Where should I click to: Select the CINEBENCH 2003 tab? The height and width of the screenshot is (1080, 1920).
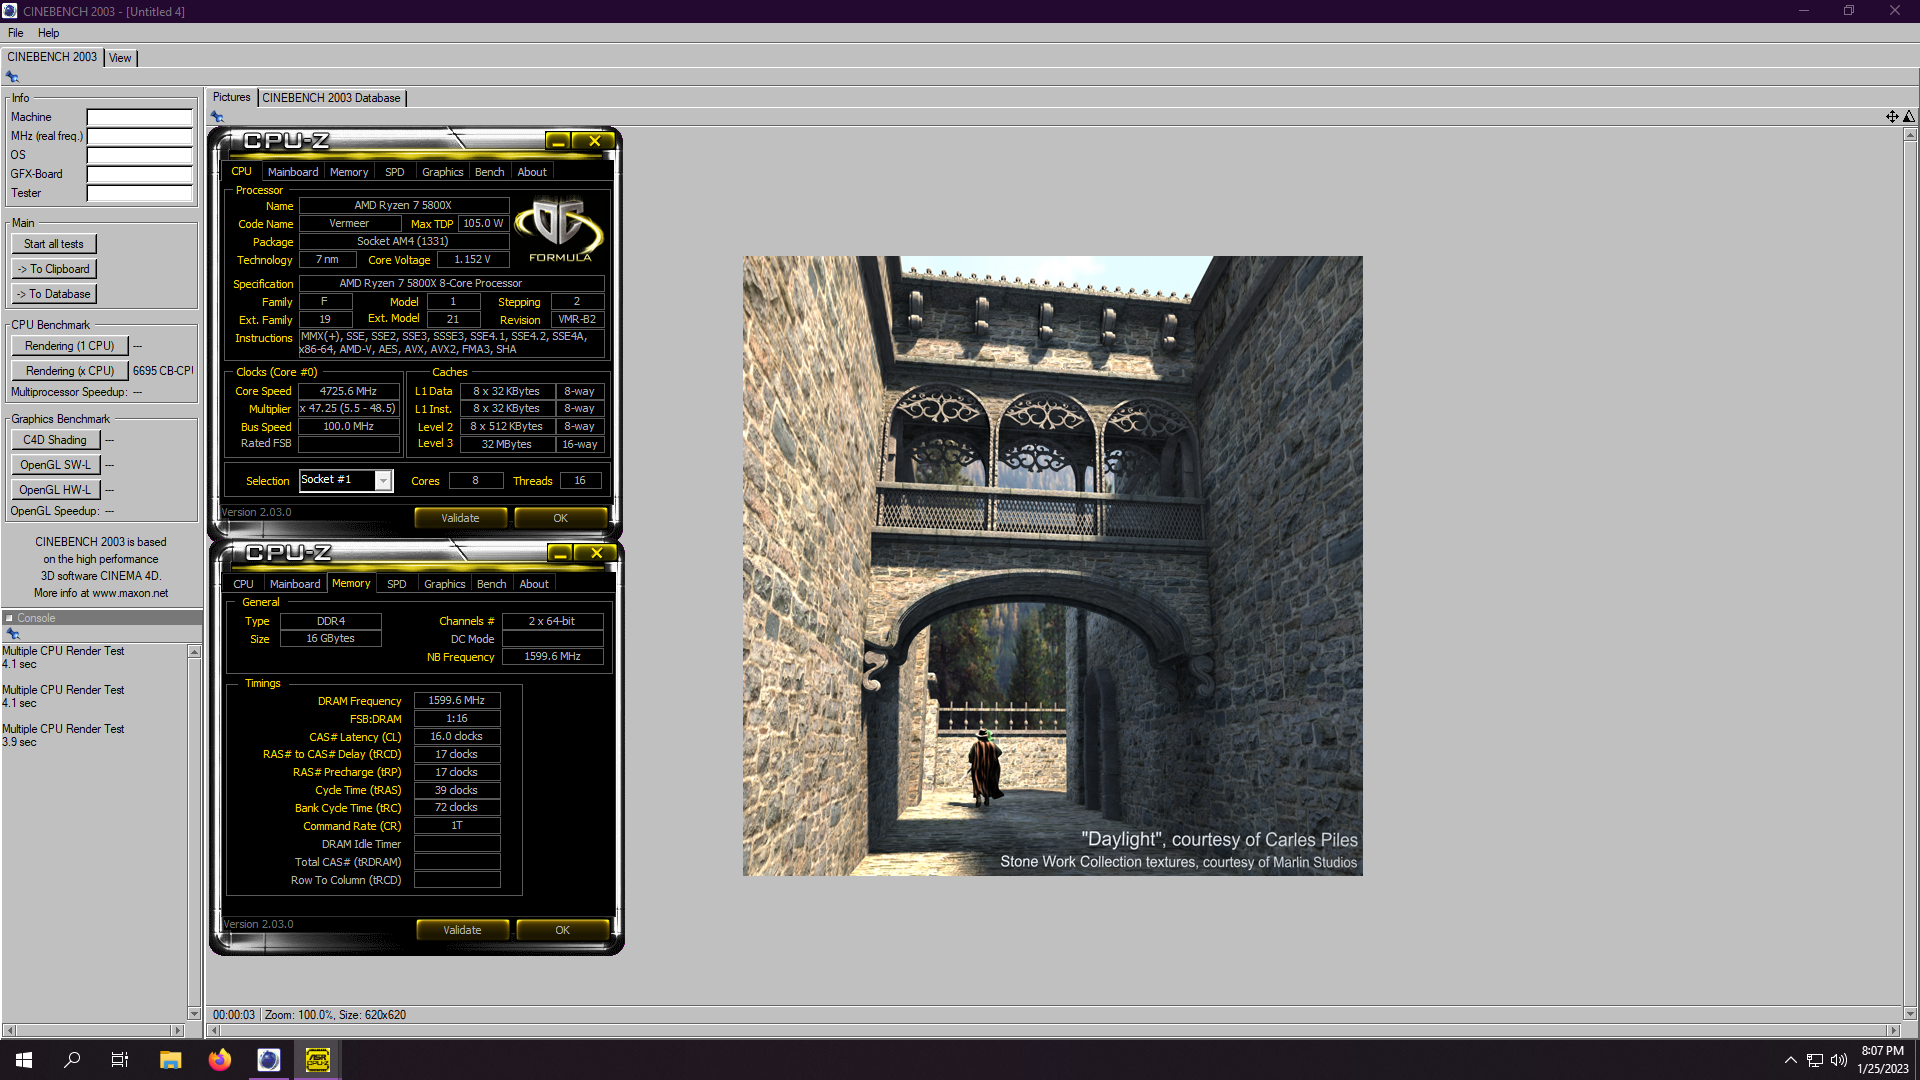click(52, 57)
